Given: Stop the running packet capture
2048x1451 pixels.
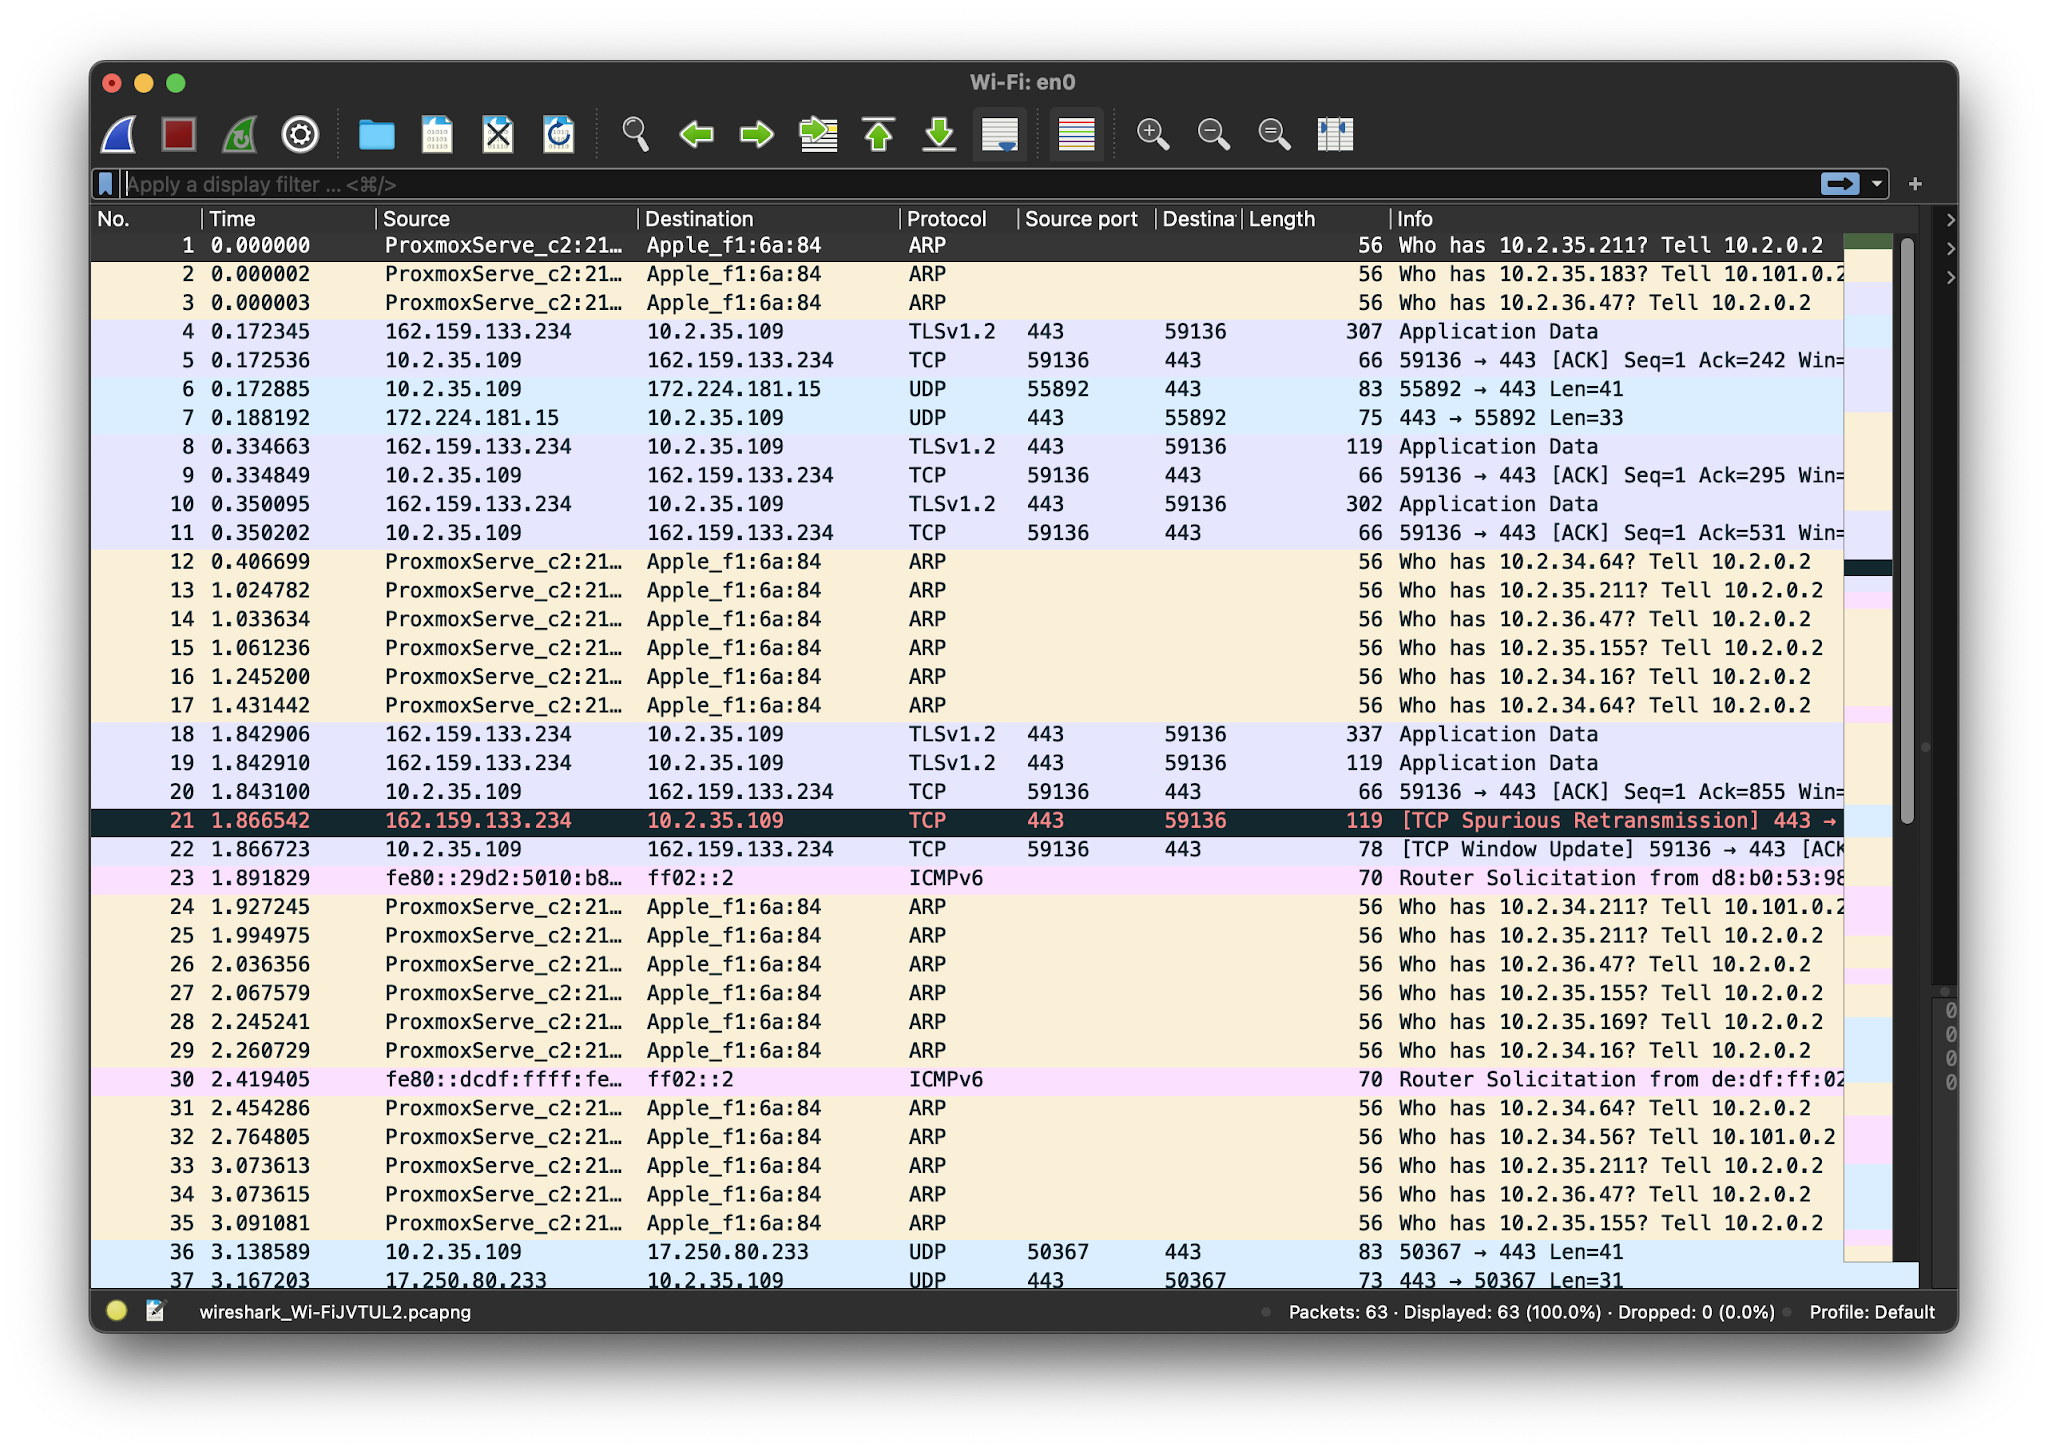Looking at the screenshot, I should [179, 134].
